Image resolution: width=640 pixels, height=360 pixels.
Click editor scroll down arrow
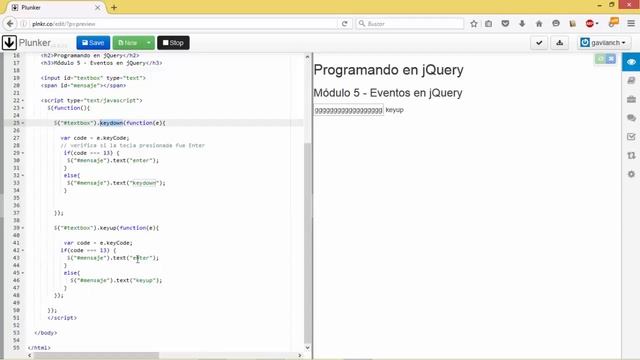coord(307,348)
